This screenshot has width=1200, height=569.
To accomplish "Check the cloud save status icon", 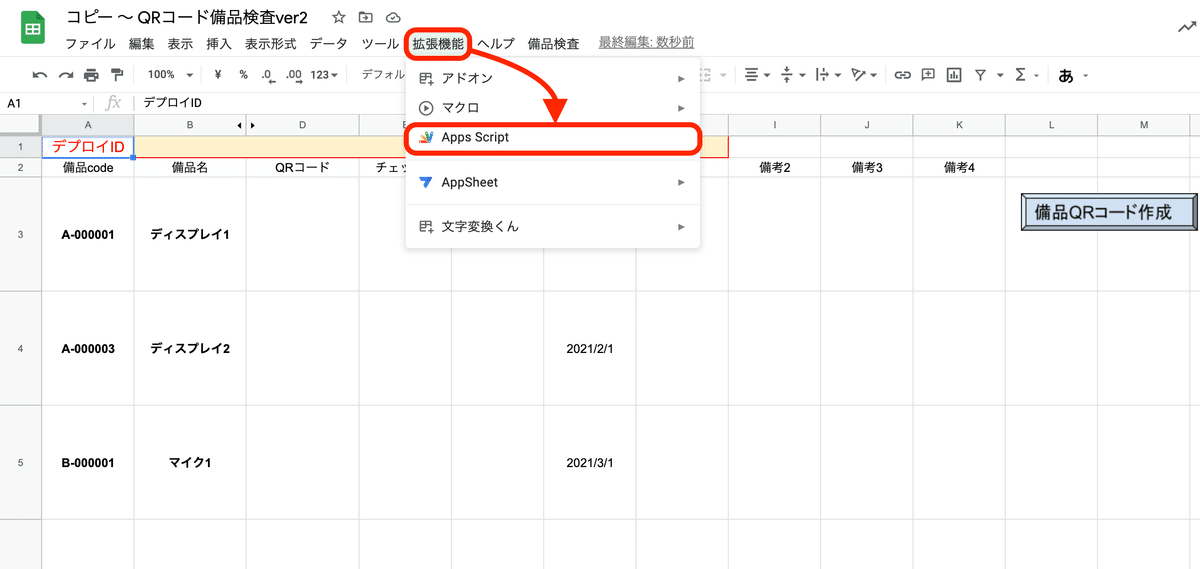I will point(393,18).
